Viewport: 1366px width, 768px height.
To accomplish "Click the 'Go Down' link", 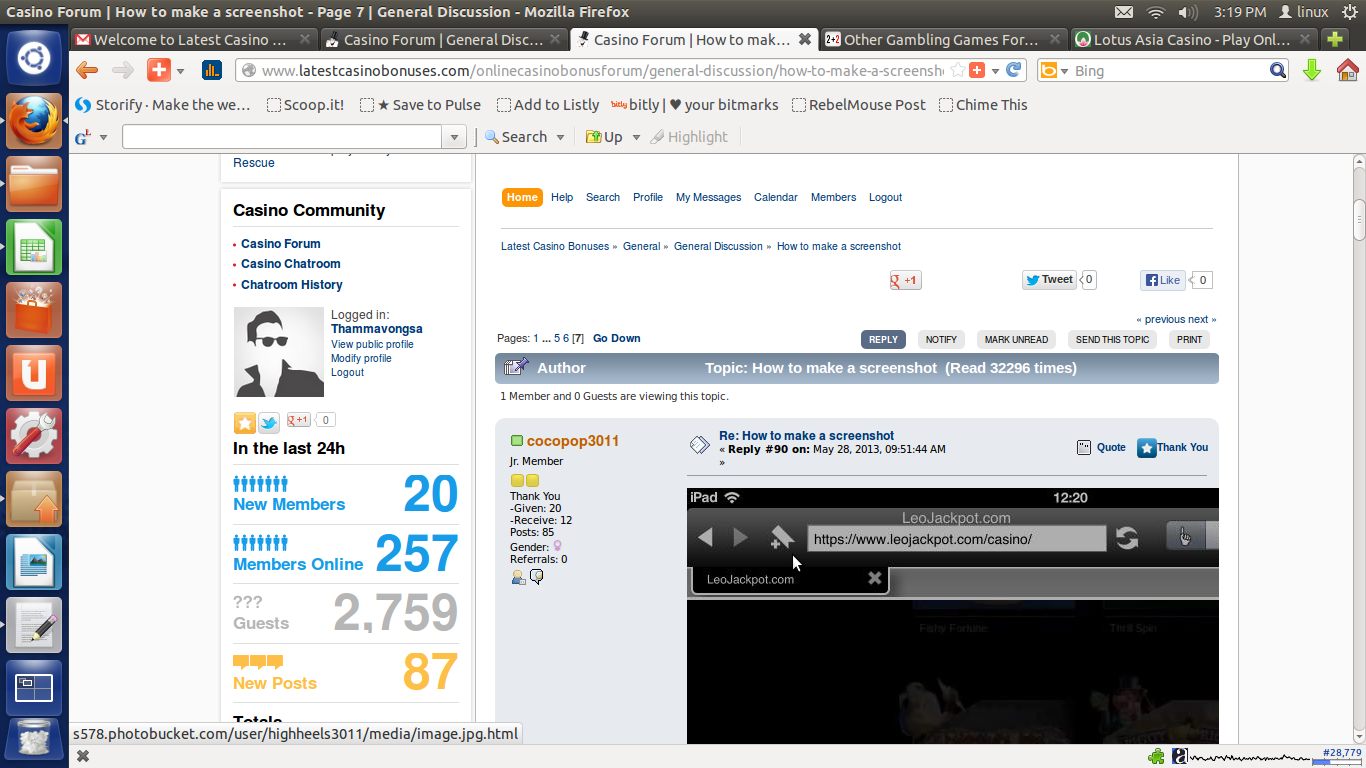I will (616, 339).
